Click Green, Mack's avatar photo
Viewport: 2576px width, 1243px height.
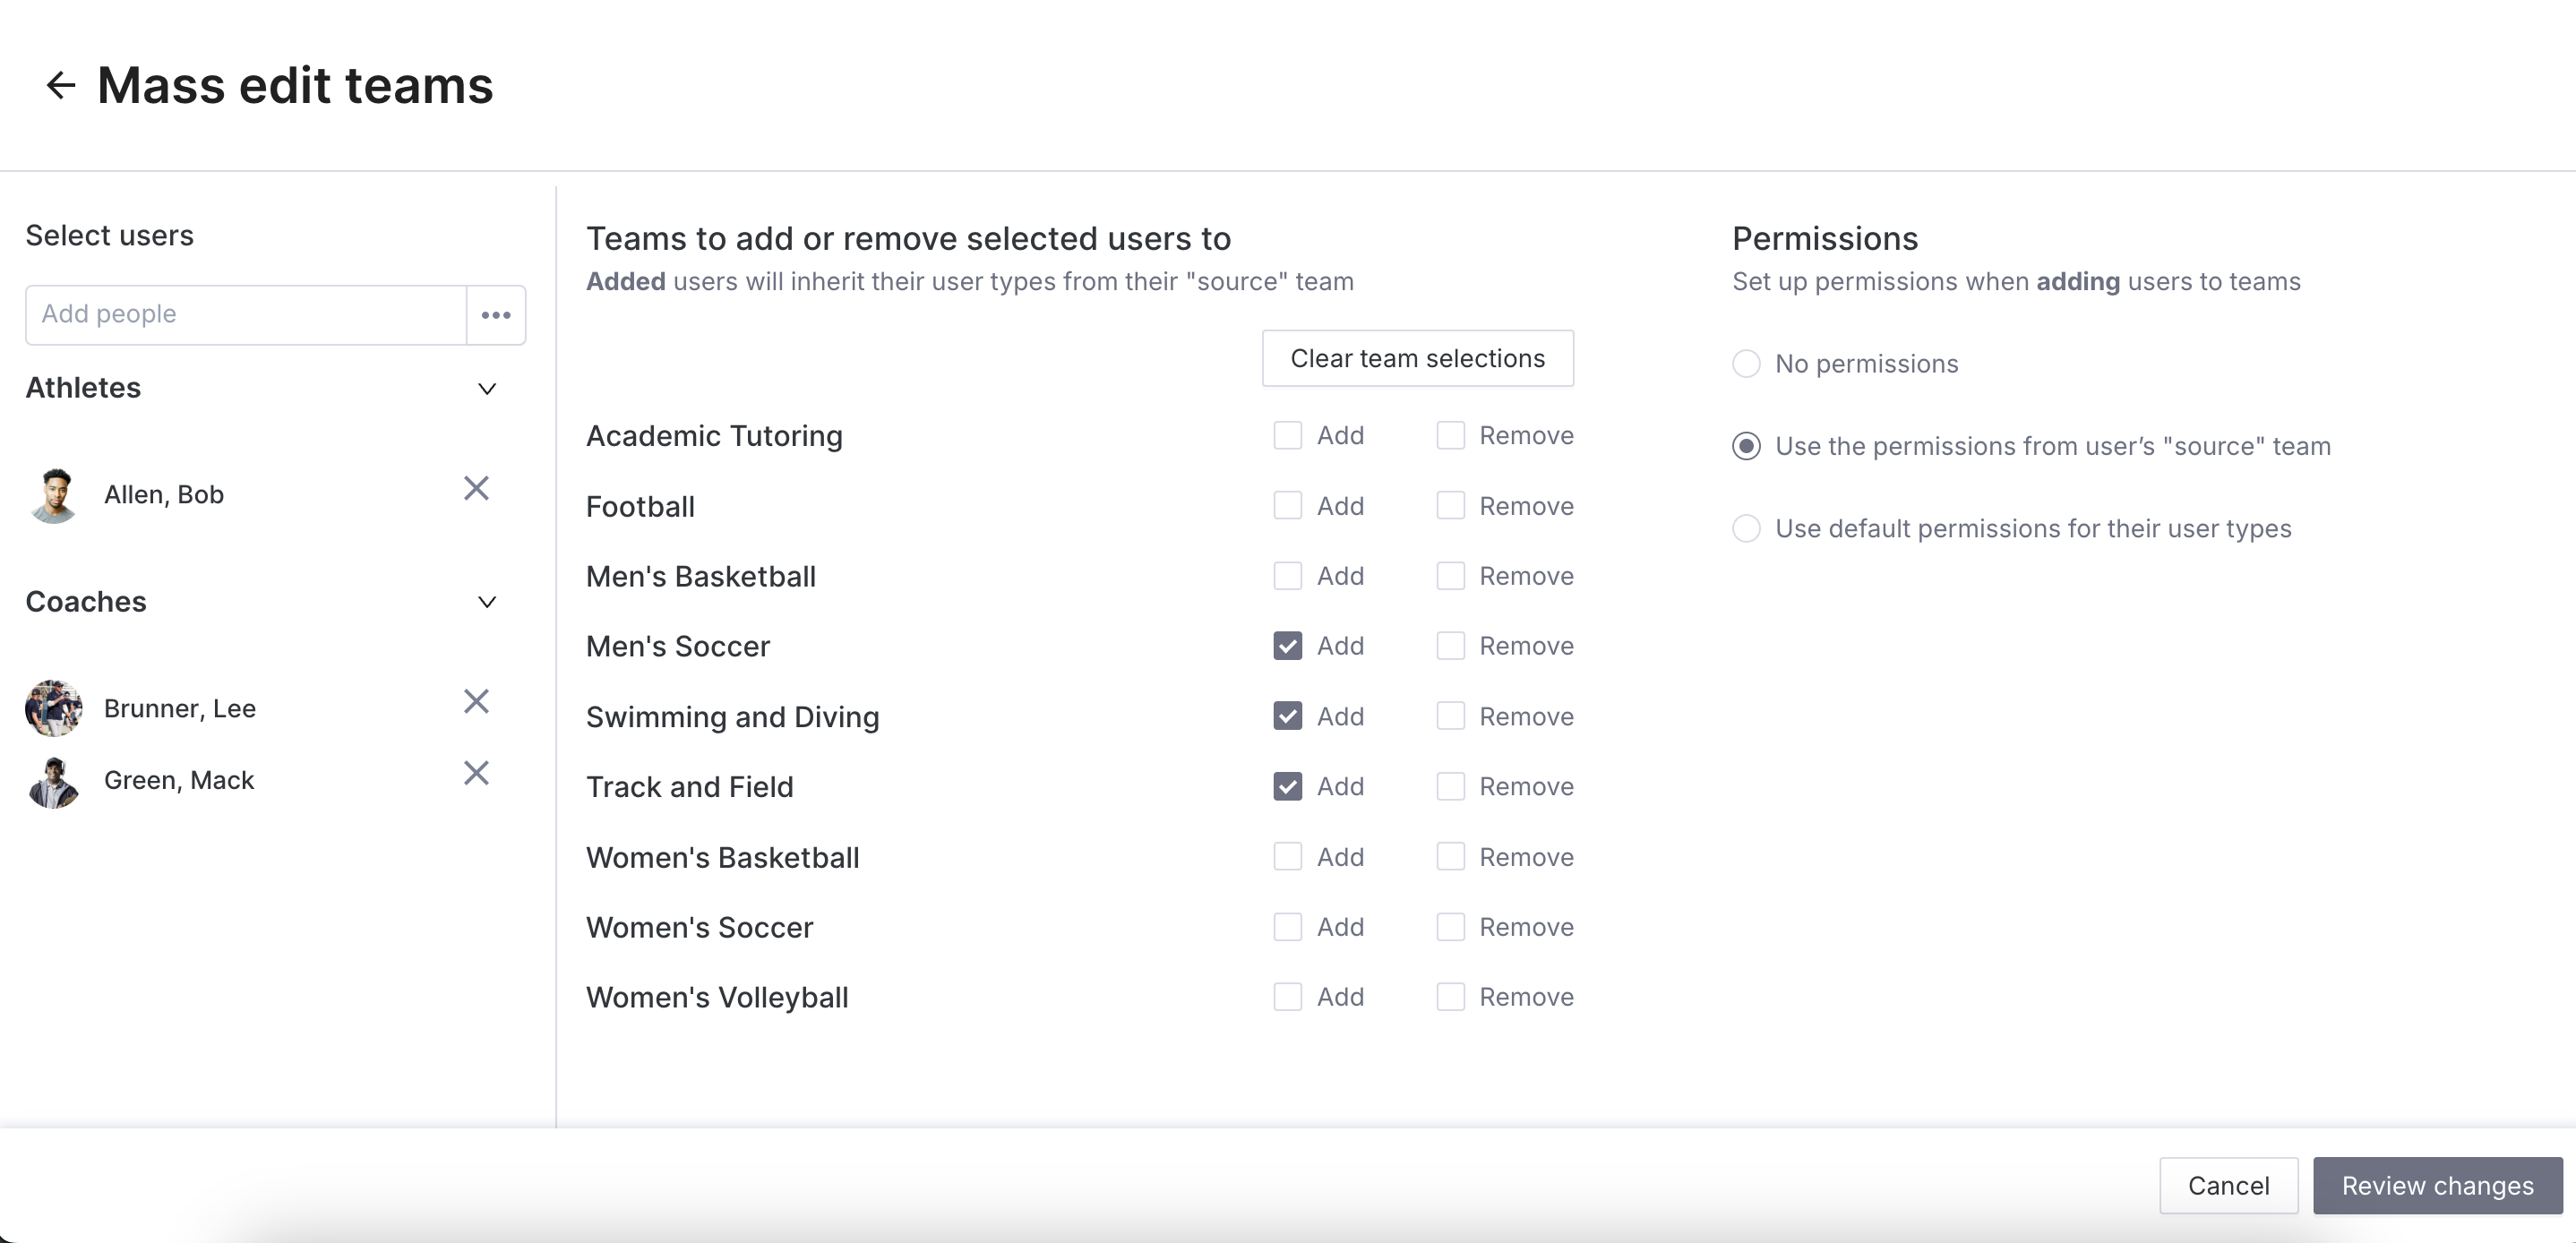point(54,781)
